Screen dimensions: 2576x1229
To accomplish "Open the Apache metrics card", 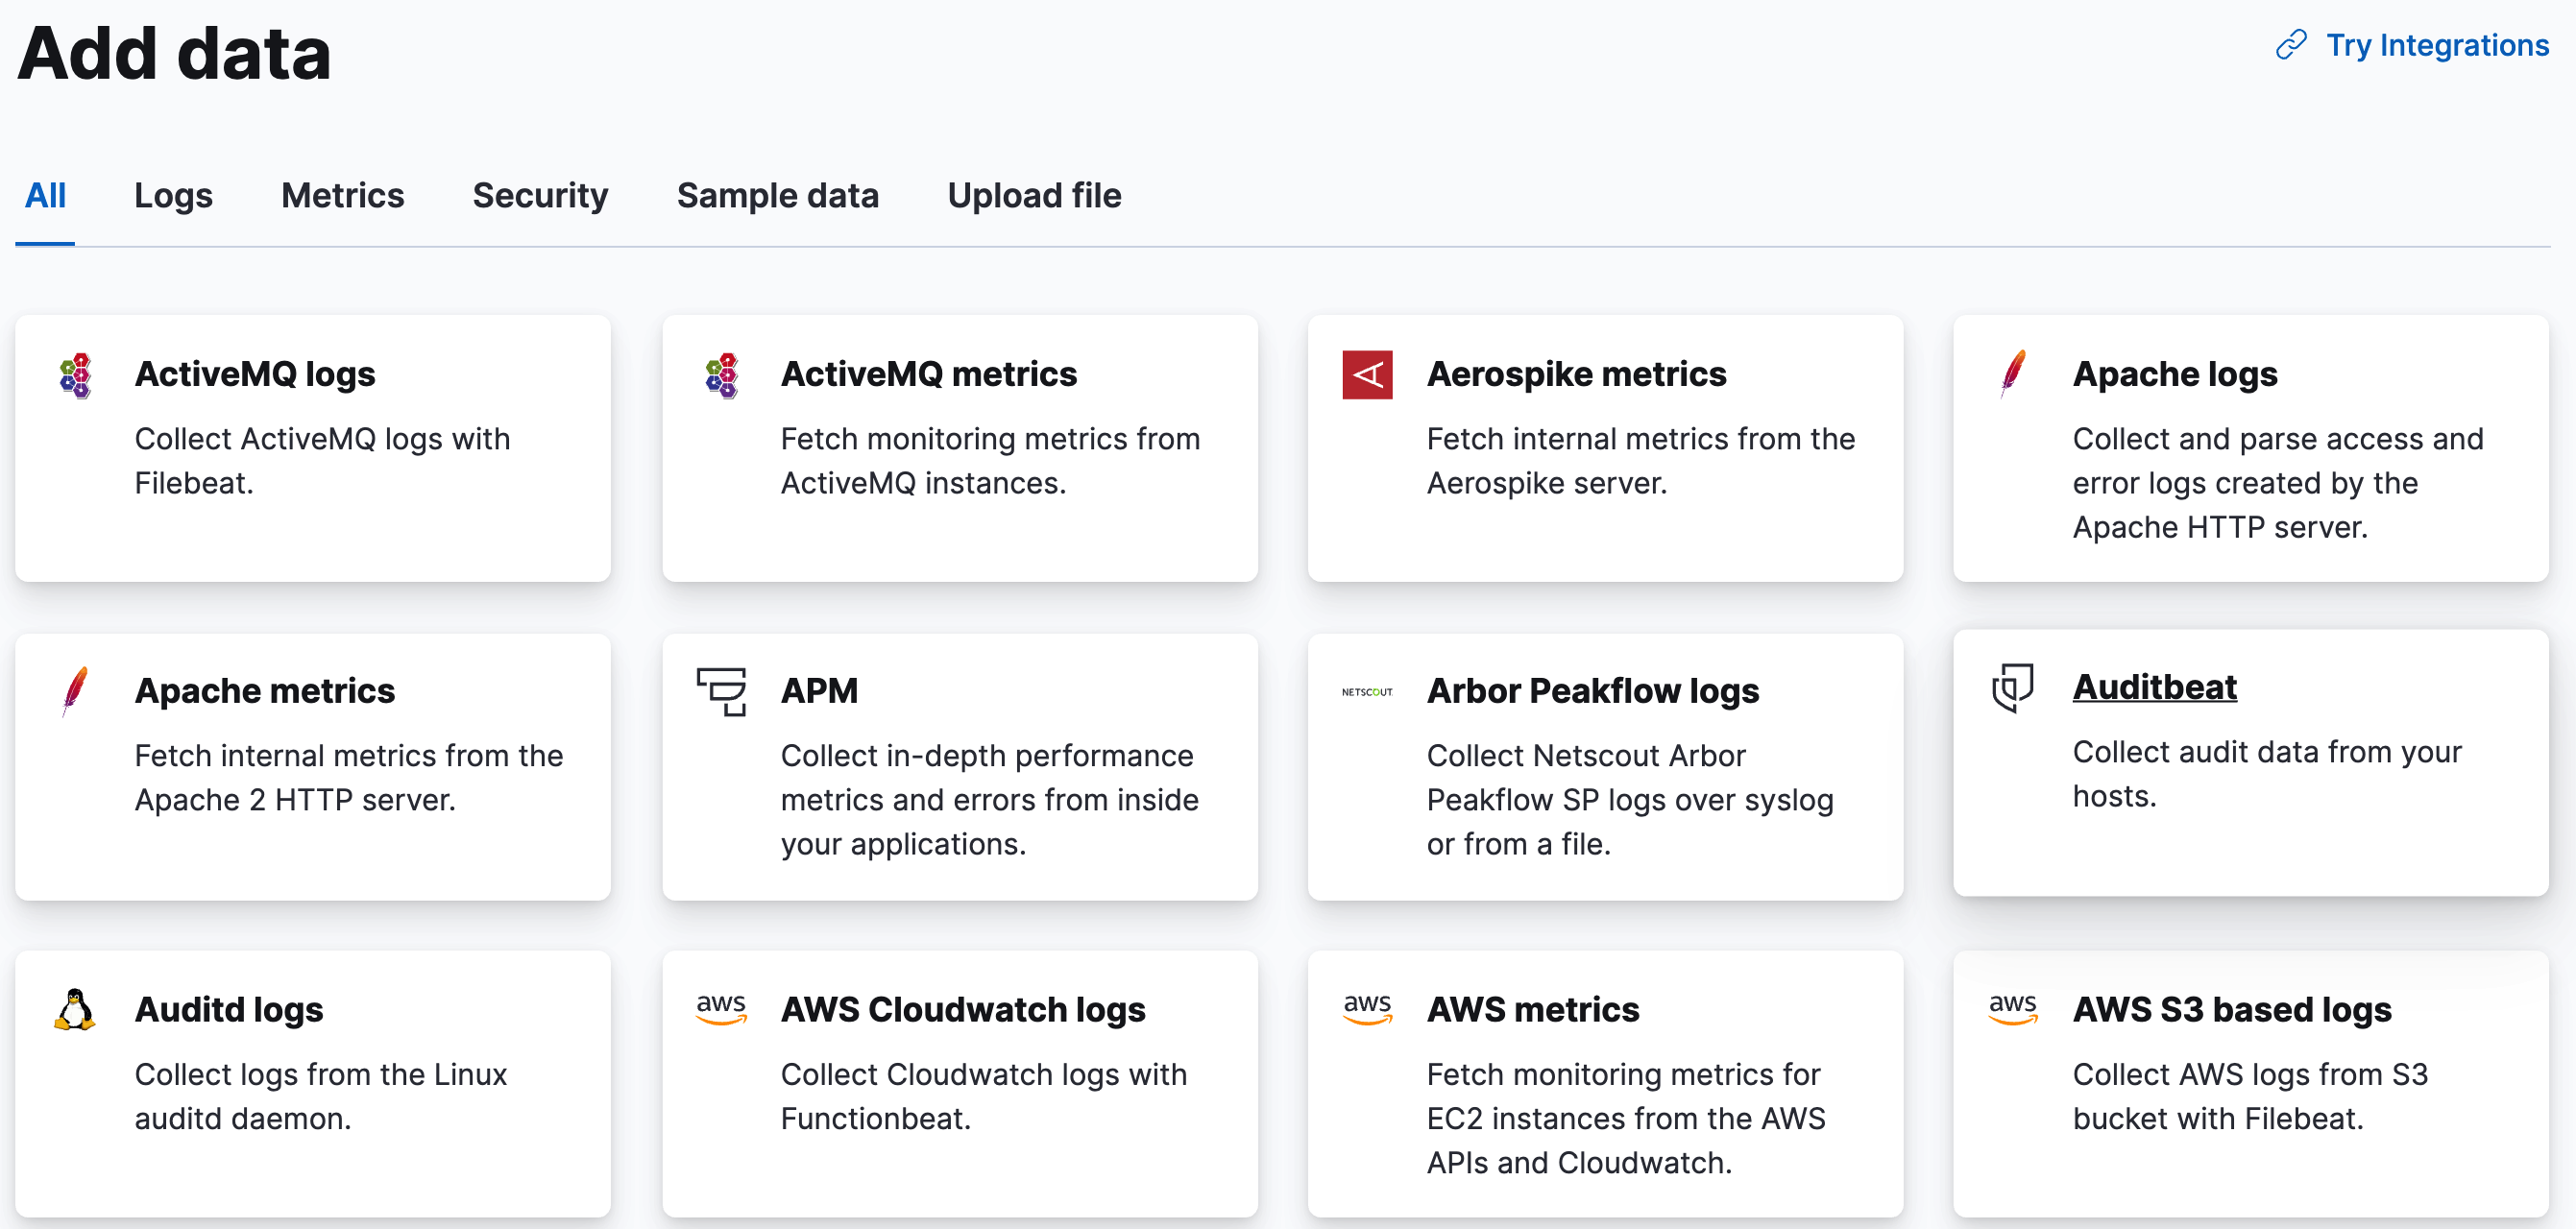I will tap(312, 768).
